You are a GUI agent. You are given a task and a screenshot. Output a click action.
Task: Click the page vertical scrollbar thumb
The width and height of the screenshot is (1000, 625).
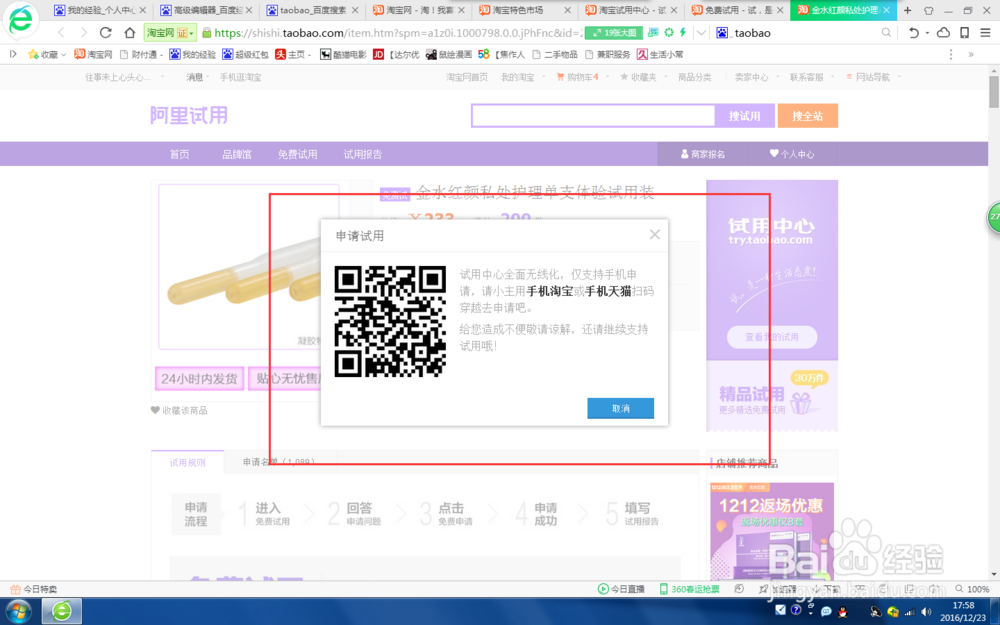tap(994, 92)
